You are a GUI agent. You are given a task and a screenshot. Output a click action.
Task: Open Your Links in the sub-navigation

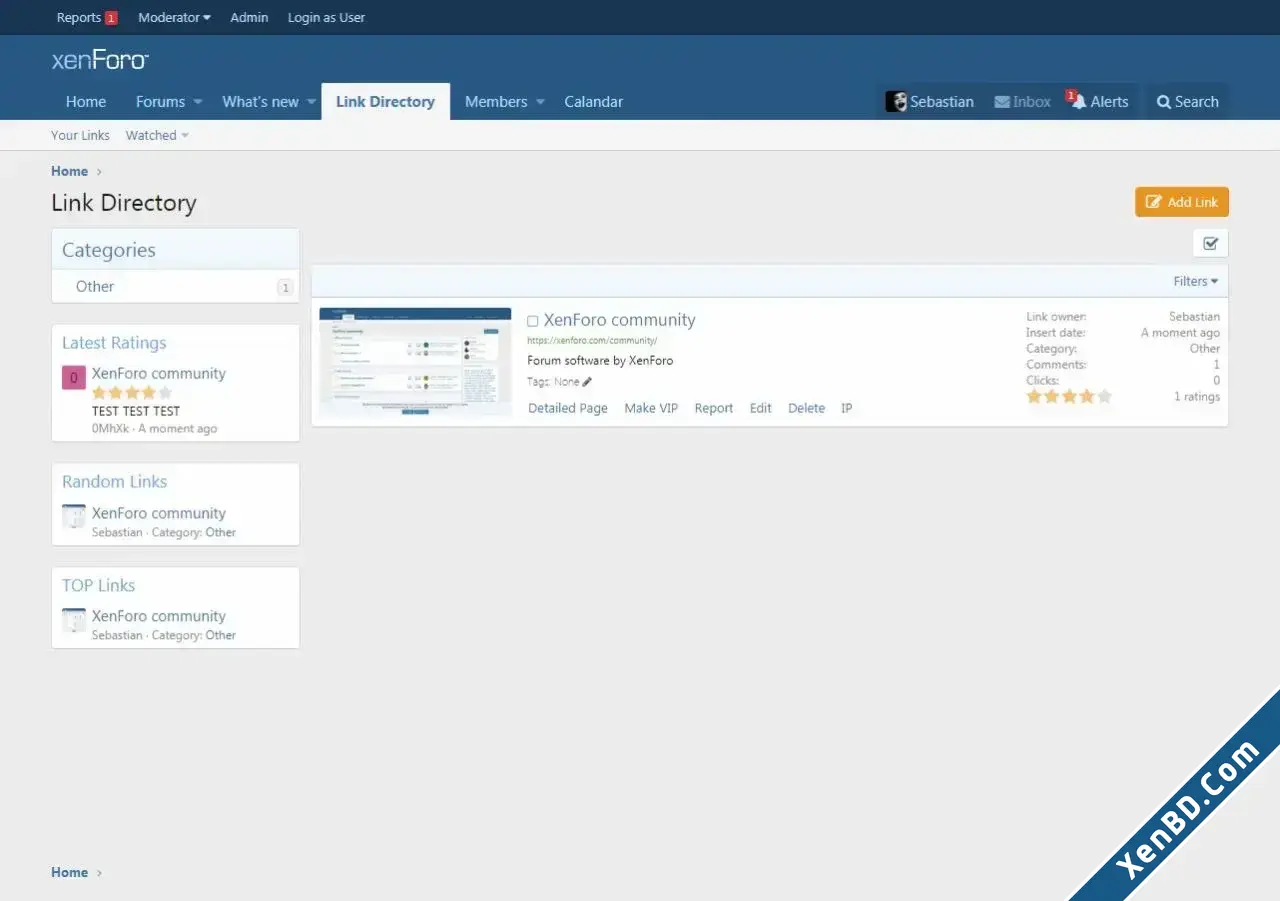tap(80, 135)
